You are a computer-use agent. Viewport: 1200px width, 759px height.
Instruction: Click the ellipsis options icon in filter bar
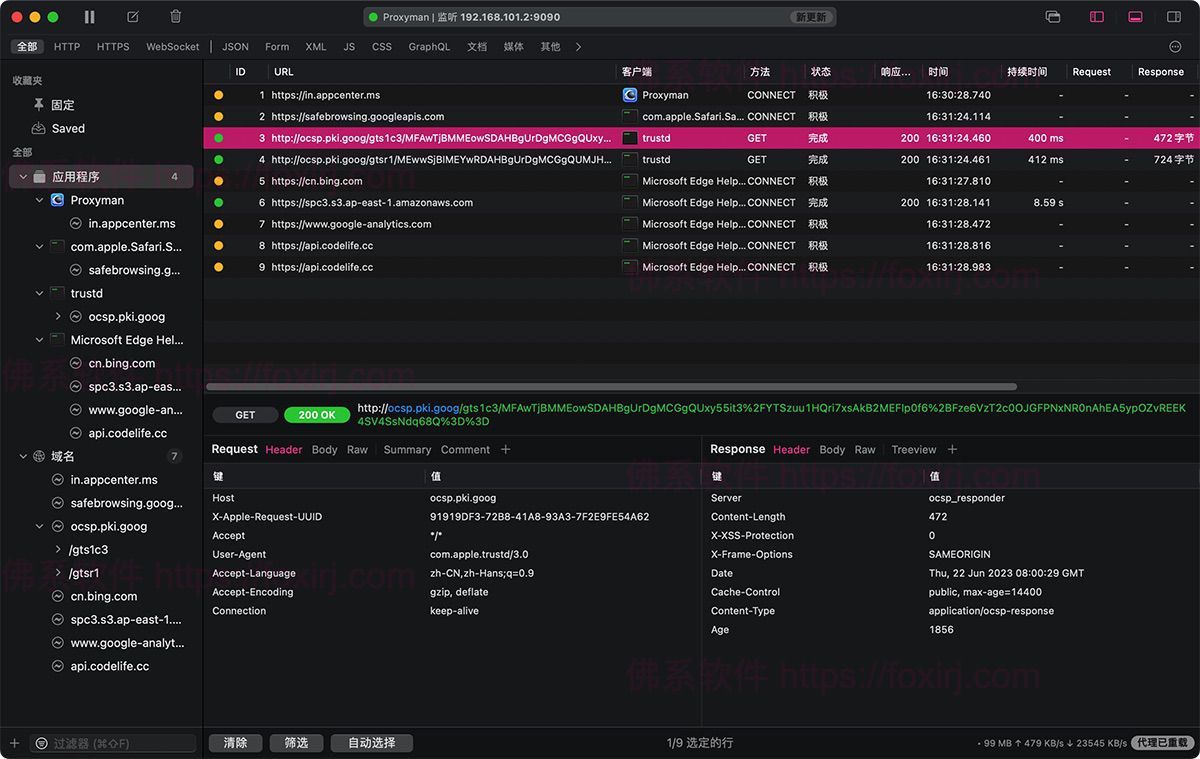1175,47
